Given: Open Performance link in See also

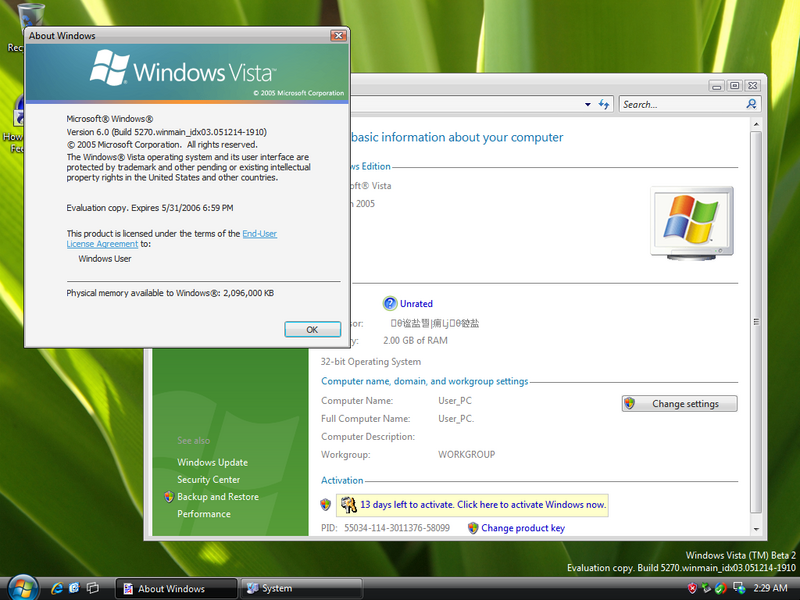Looking at the screenshot, I should (x=204, y=514).
